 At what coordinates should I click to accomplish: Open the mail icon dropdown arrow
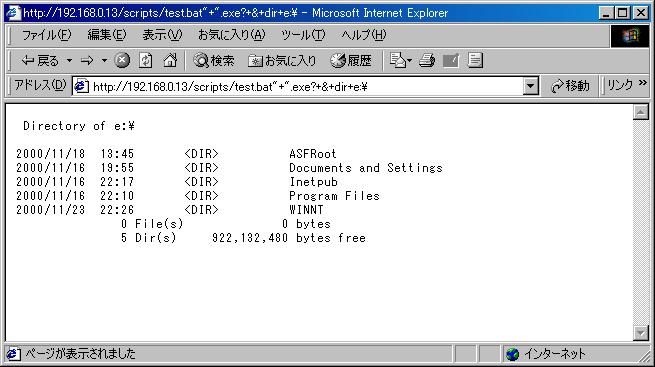tap(409, 61)
